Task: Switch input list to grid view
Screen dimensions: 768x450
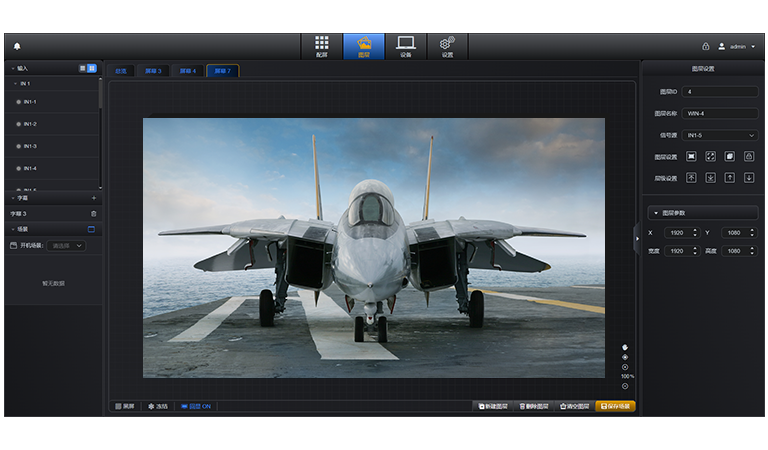Action: pyautogui.click(x=83, y=68)
